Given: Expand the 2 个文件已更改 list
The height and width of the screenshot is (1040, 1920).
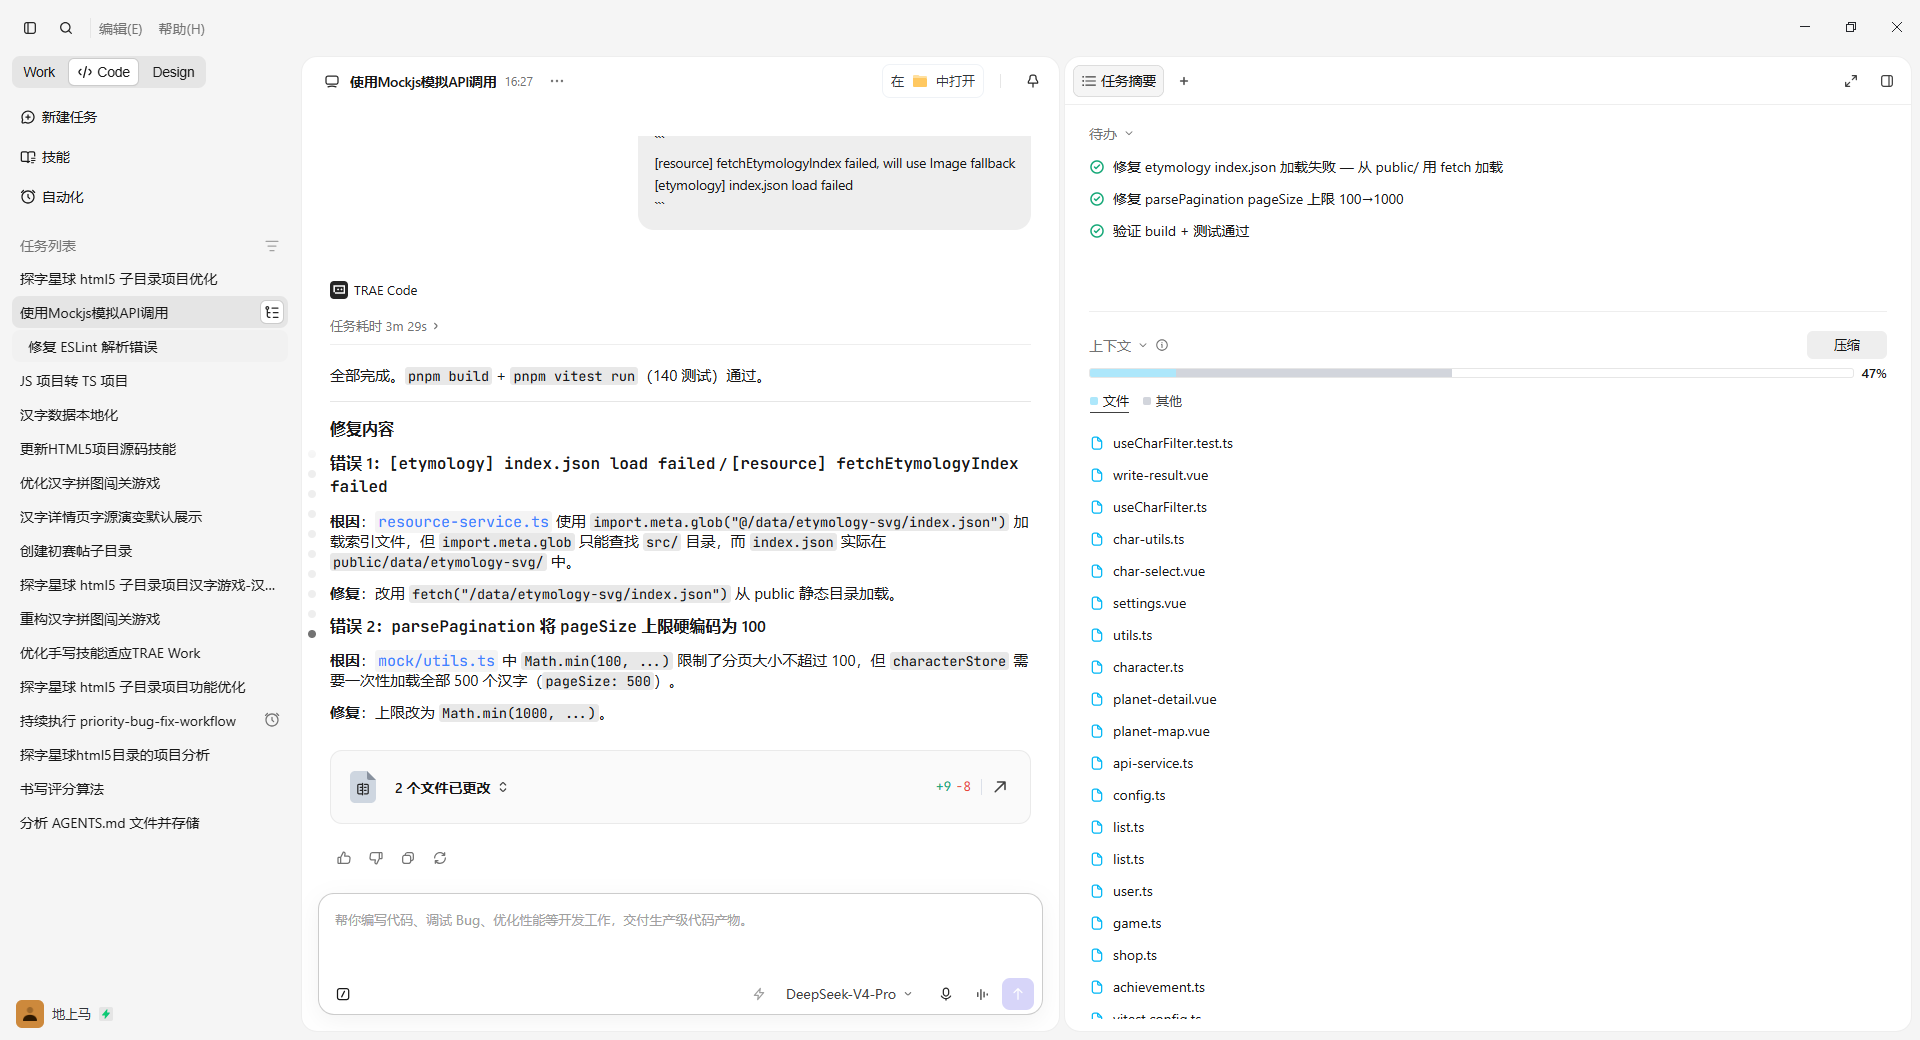Looking at the screenshot, I should pyautogui.click(x=451, y=788).
